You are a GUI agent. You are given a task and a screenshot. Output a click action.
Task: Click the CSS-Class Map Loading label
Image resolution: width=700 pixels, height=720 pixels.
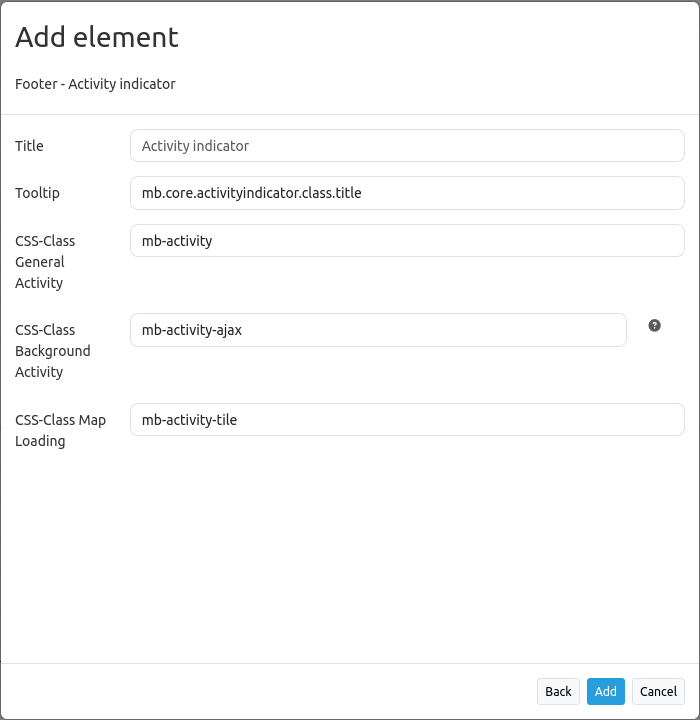[x=60, y=430]
